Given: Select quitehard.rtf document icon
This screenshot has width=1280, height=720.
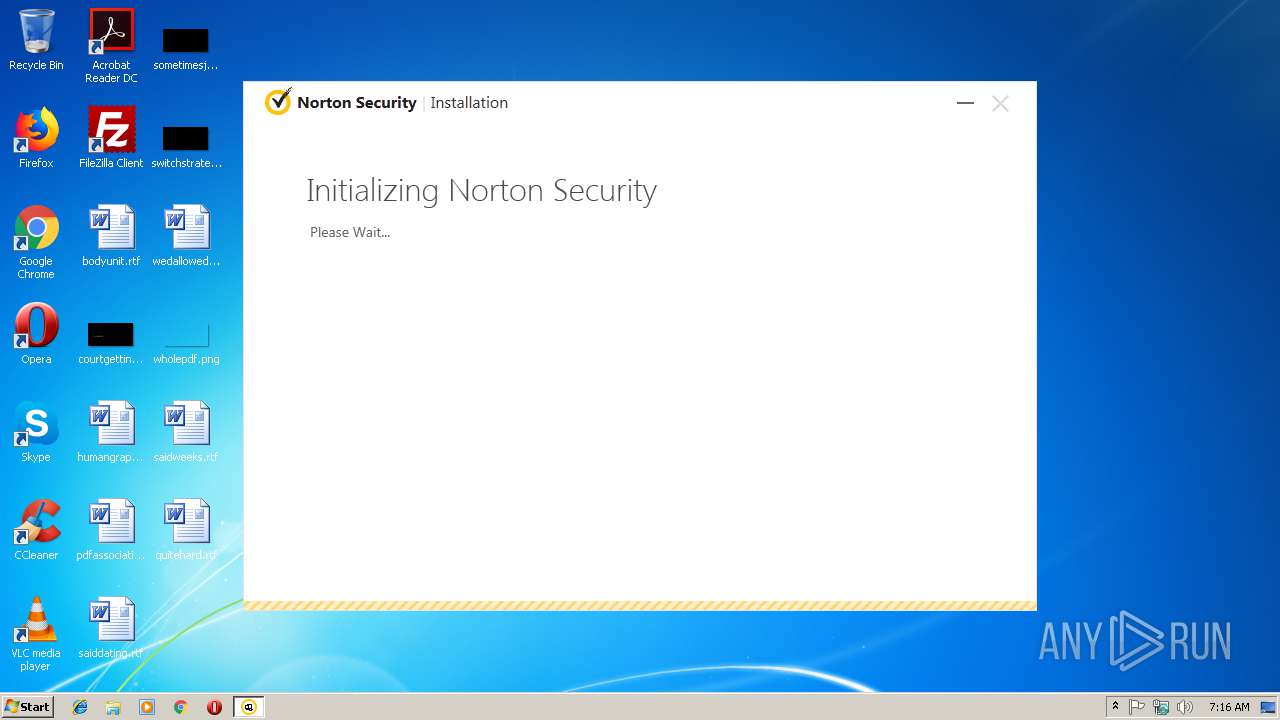Looking at the screenshot, I should pos(186,530).
